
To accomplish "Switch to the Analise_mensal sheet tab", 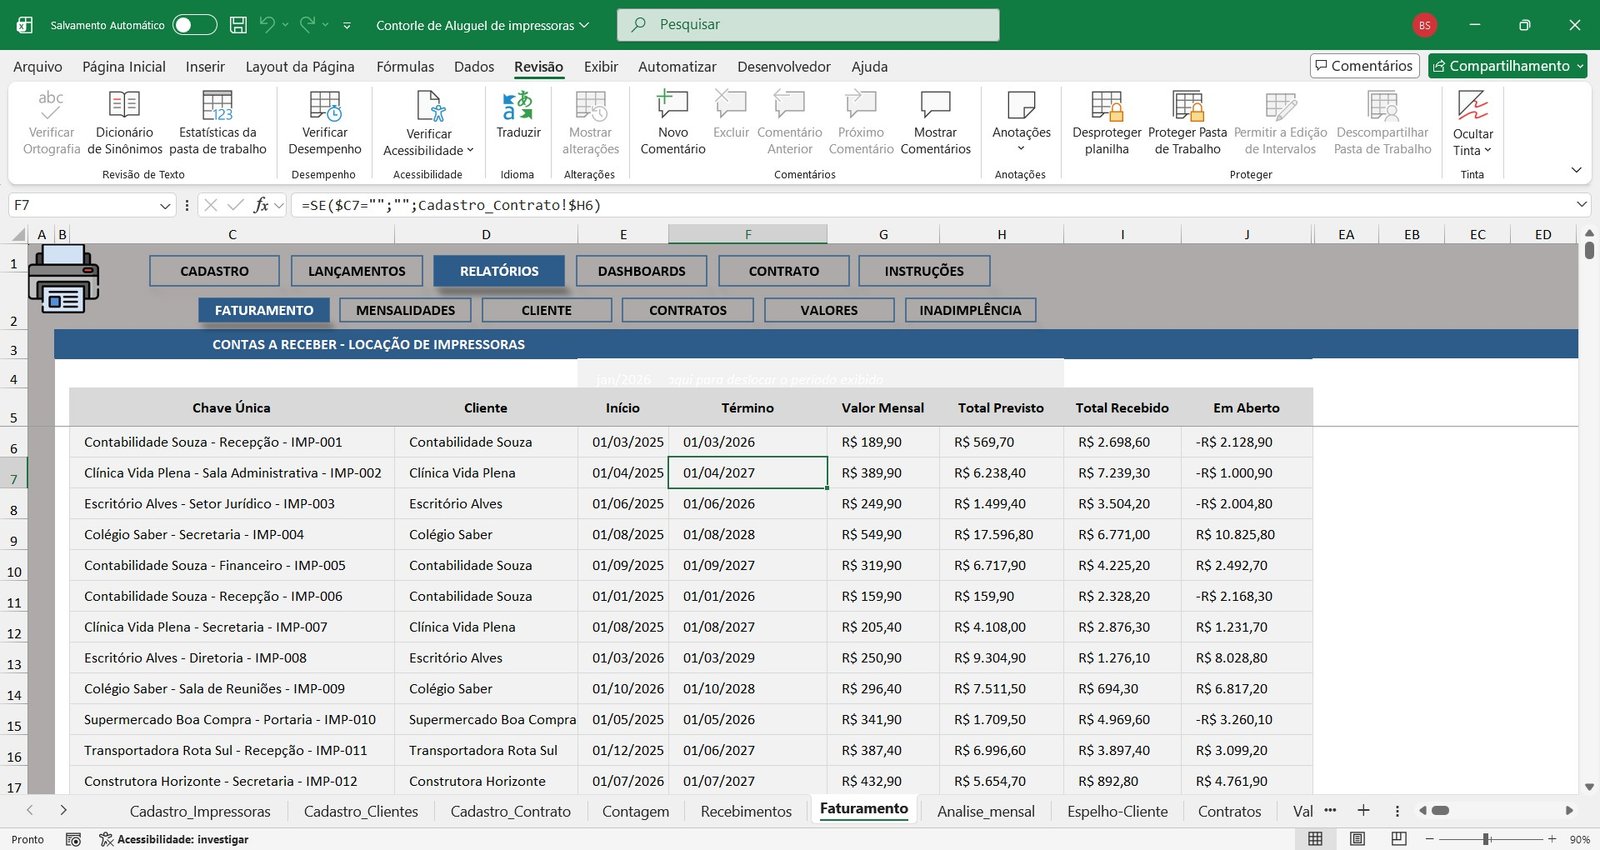I will [986, 811].
